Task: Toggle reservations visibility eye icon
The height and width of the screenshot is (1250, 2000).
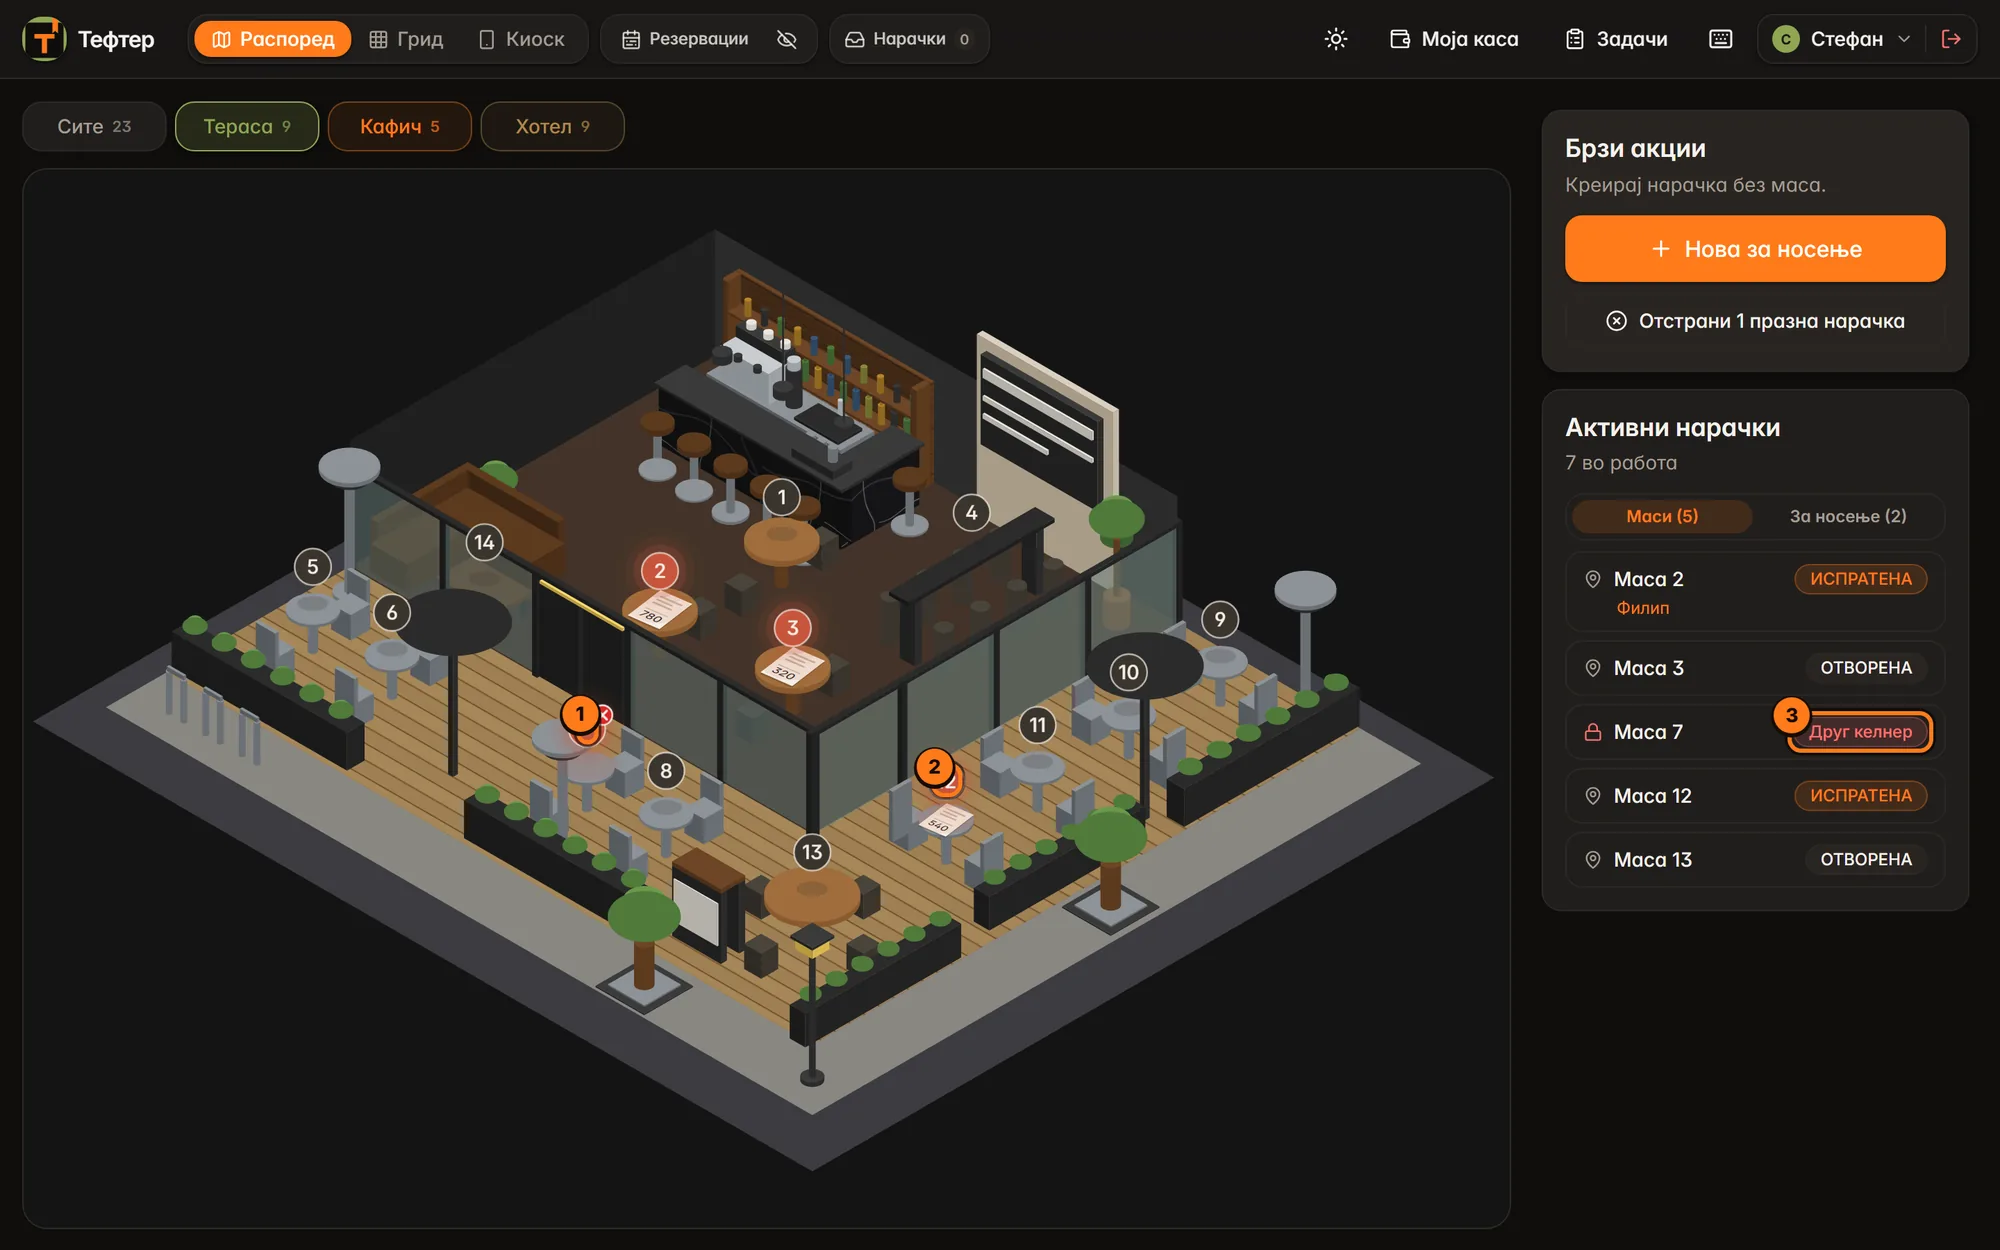Action: [x=787, y=39]
